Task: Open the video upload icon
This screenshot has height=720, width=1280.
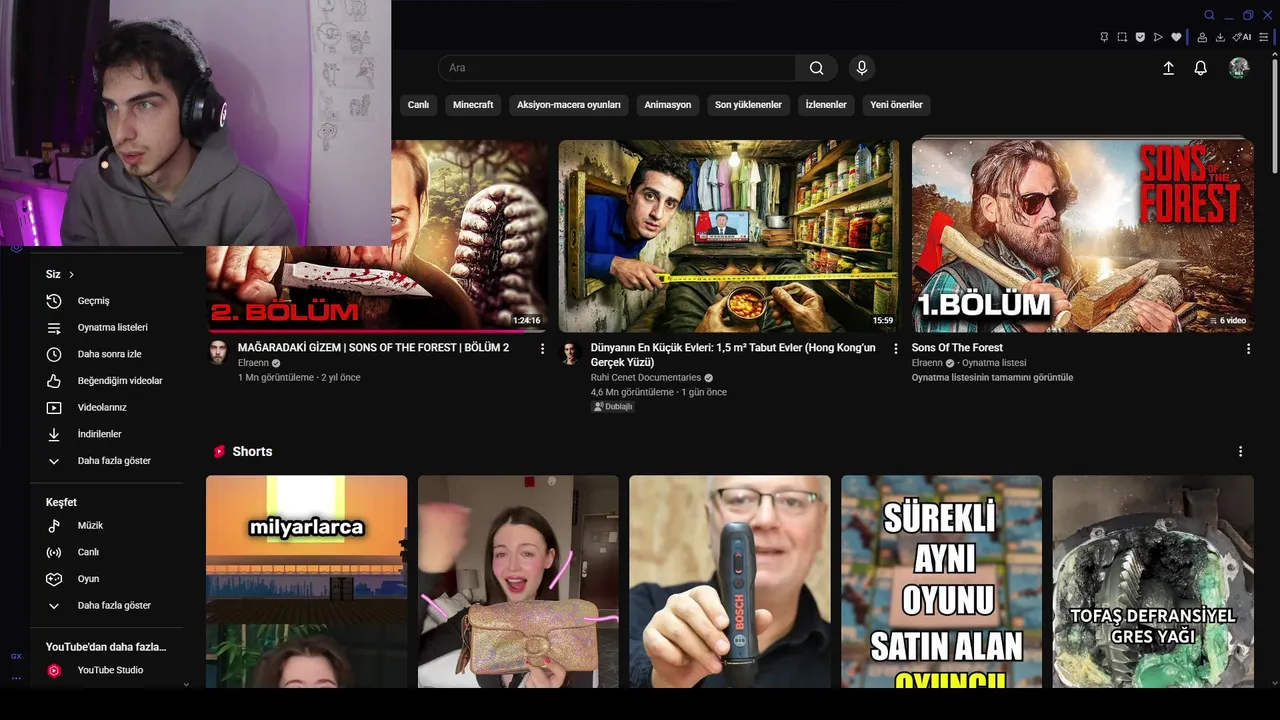Action: [1168, 68]
